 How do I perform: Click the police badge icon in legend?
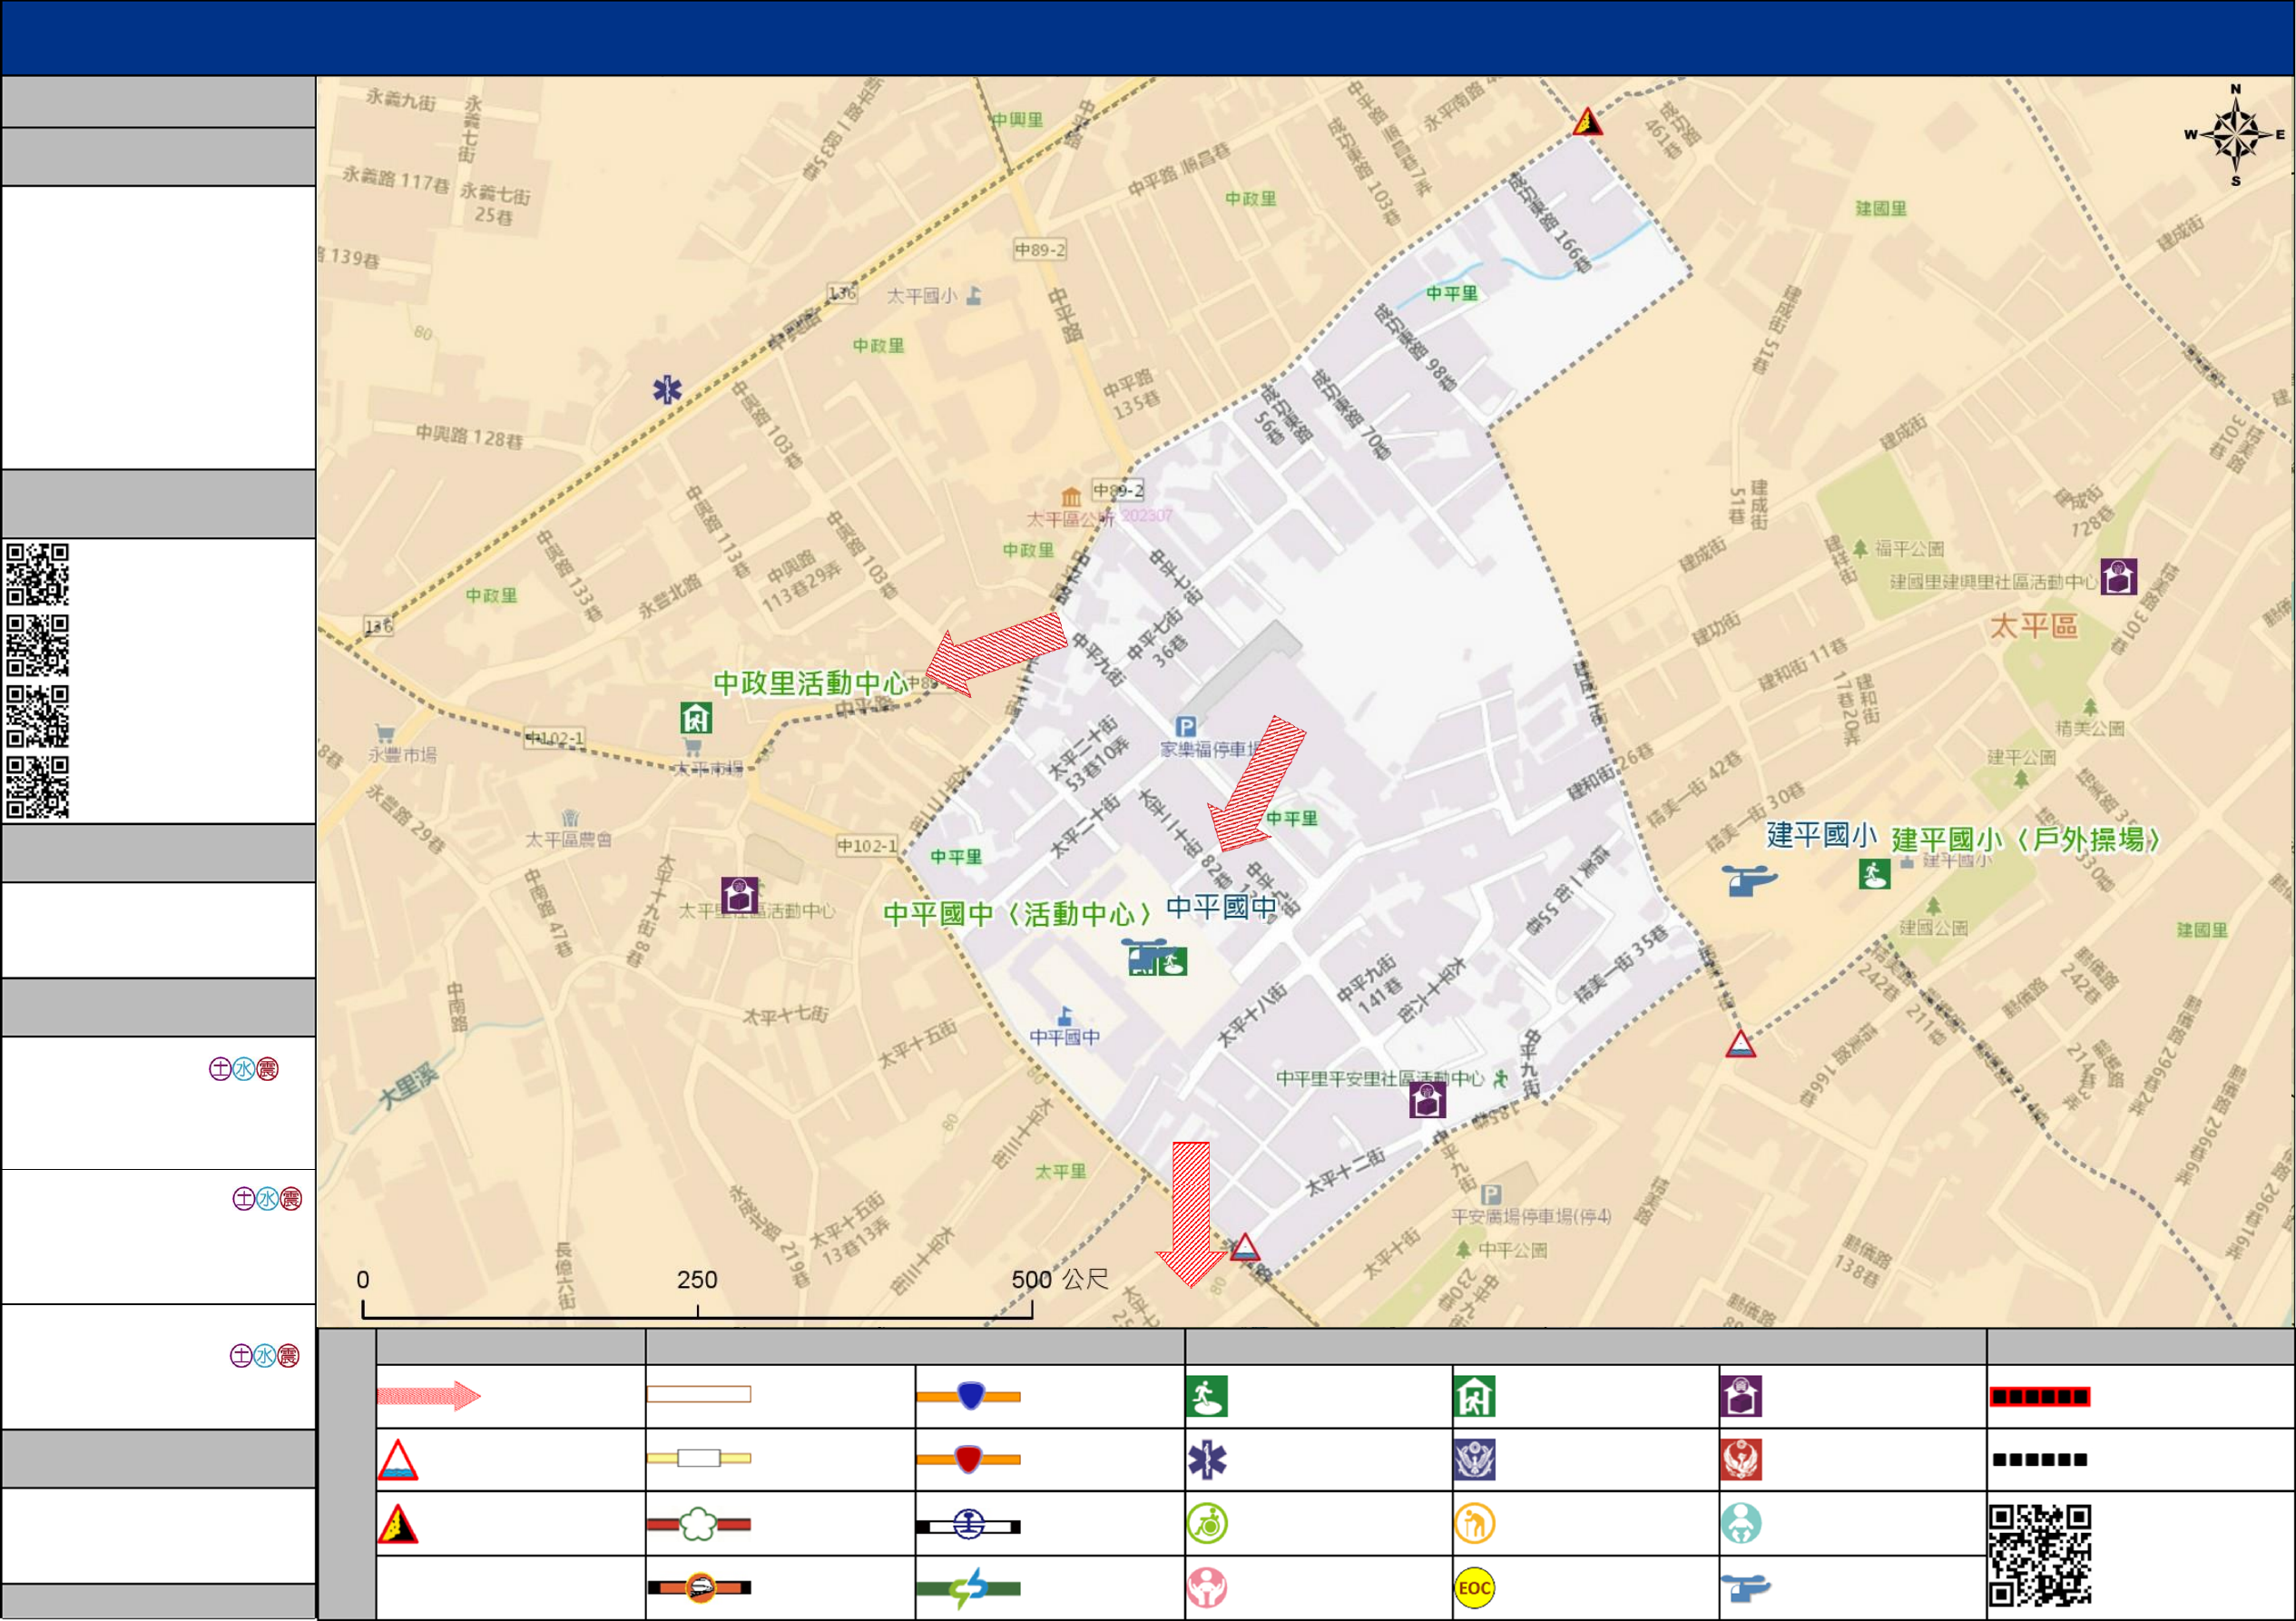coord(1475,1460)
